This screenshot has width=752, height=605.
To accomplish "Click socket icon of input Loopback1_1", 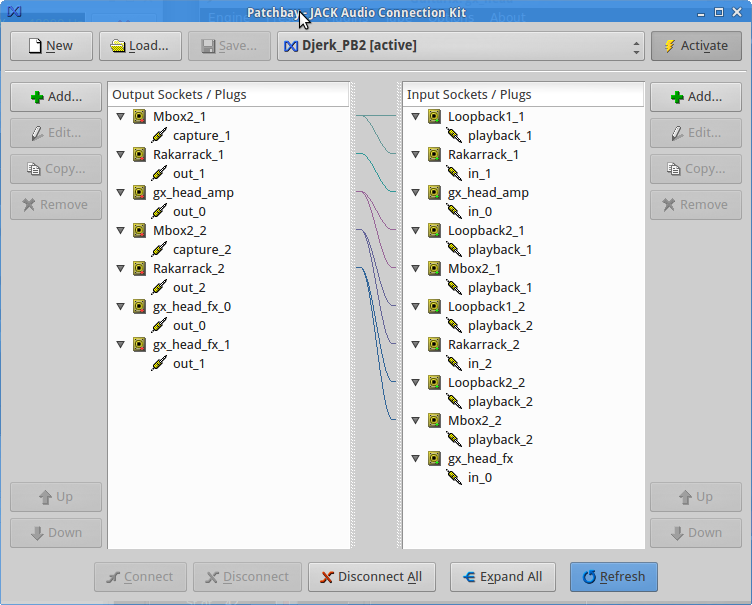I will click(x=434, y=117).
